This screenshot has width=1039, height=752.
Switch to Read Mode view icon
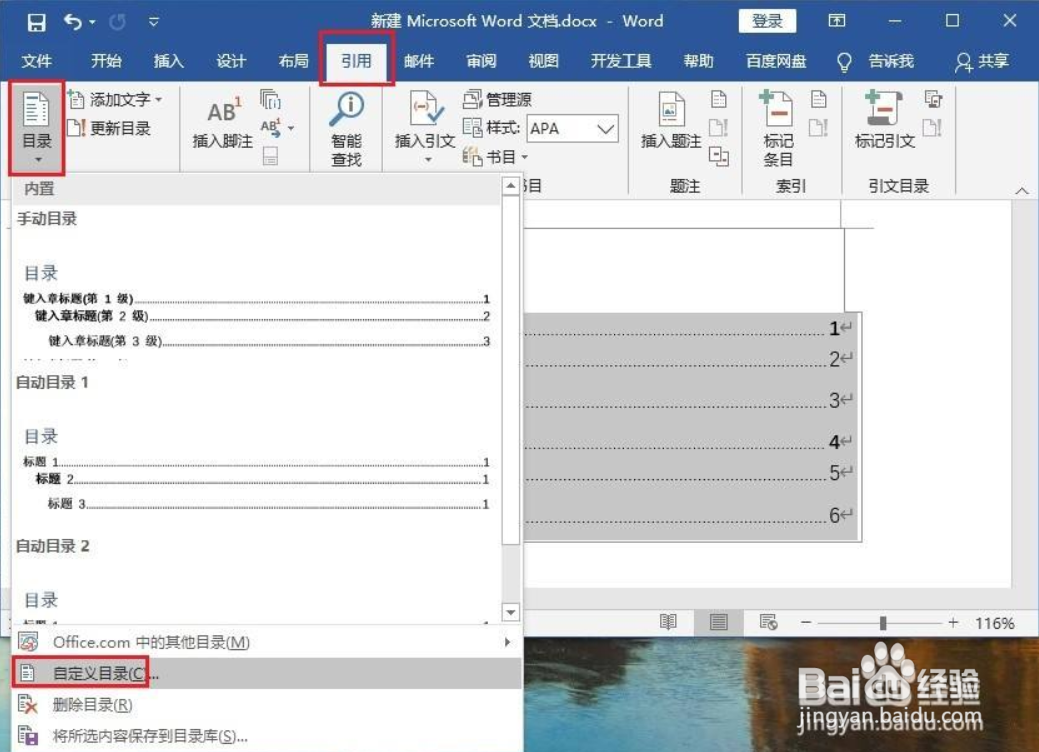[x=668, y=622]
